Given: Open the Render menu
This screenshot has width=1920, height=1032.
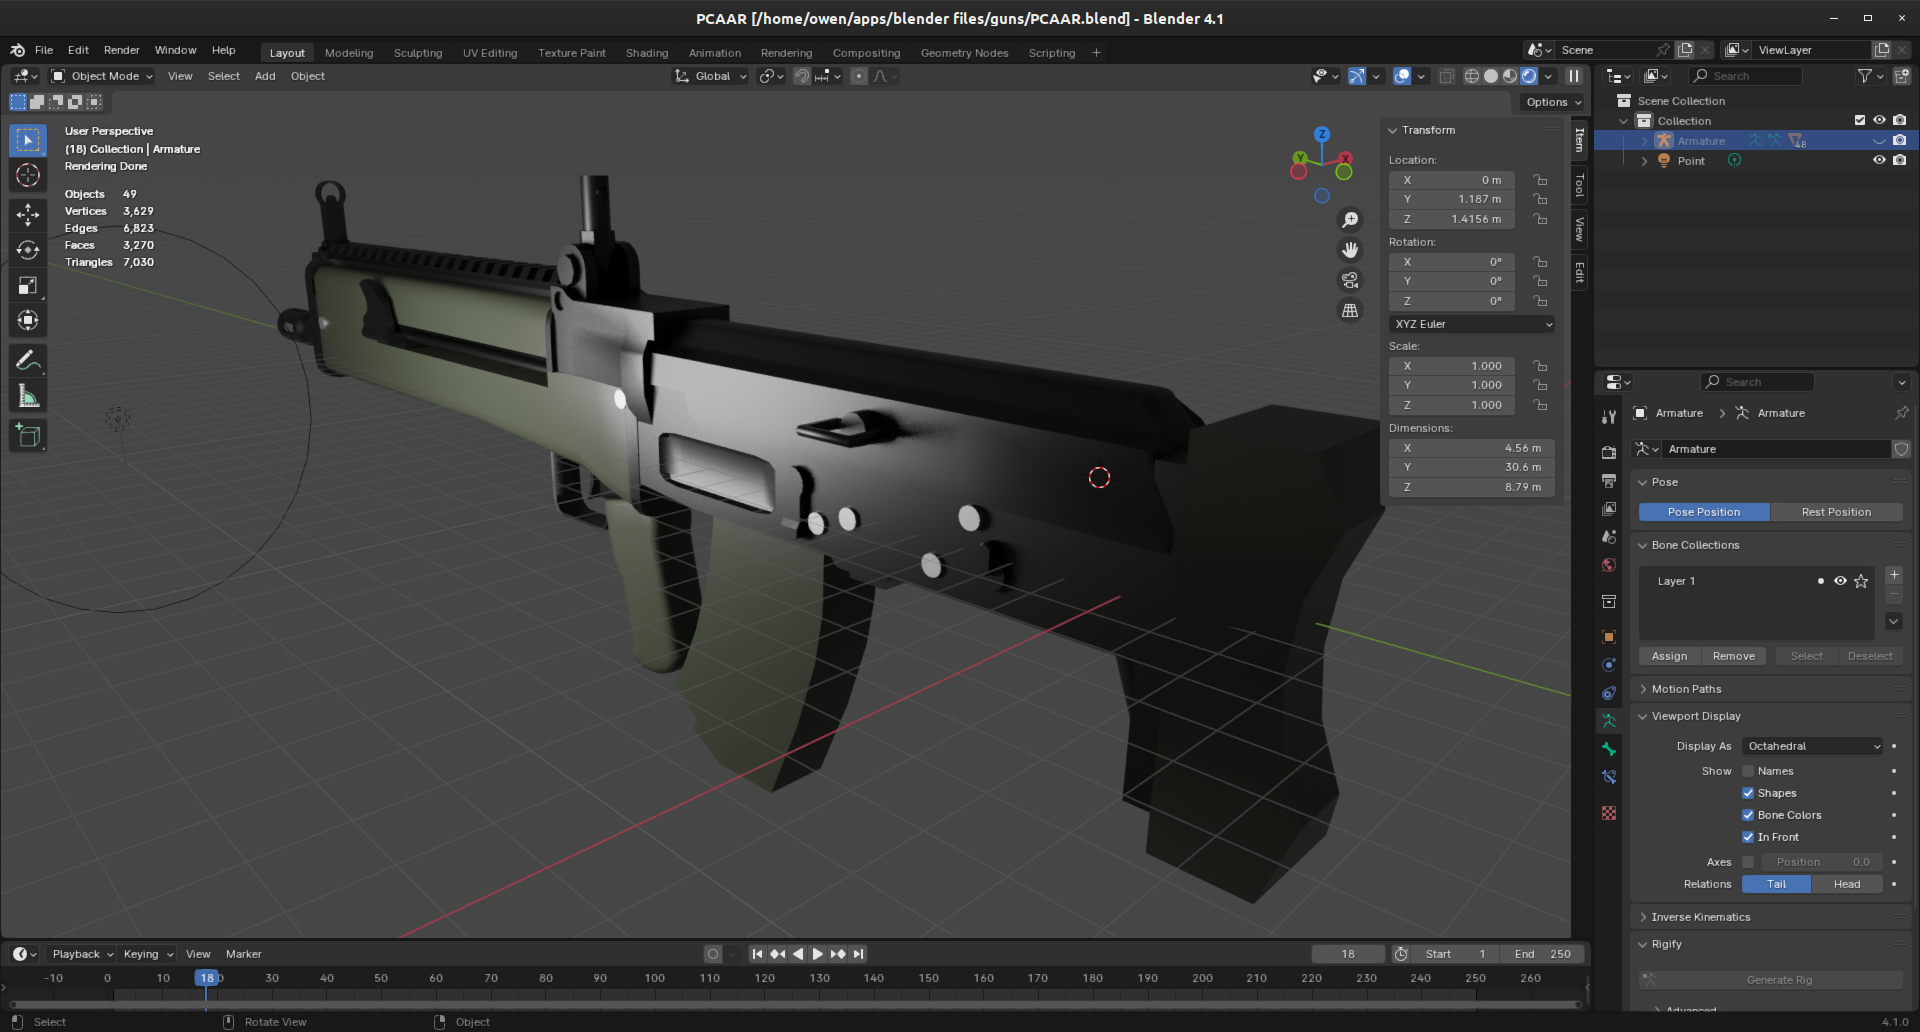Looking at the screenshot, I should pos(121,50).
